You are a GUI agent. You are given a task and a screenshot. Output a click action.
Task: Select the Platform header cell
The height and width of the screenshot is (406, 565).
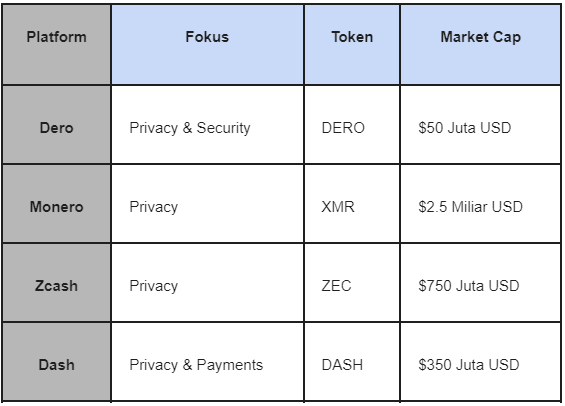coord(57,45)
